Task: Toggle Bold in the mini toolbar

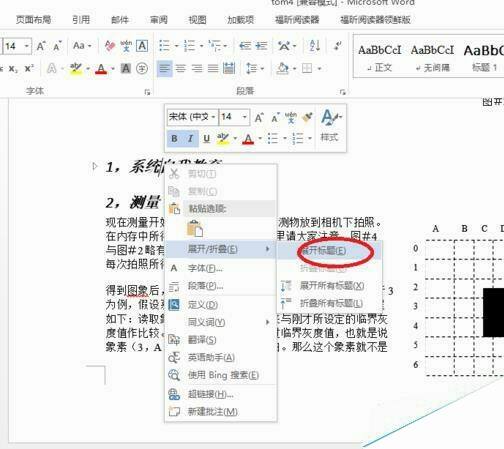Action: point(174,138)
